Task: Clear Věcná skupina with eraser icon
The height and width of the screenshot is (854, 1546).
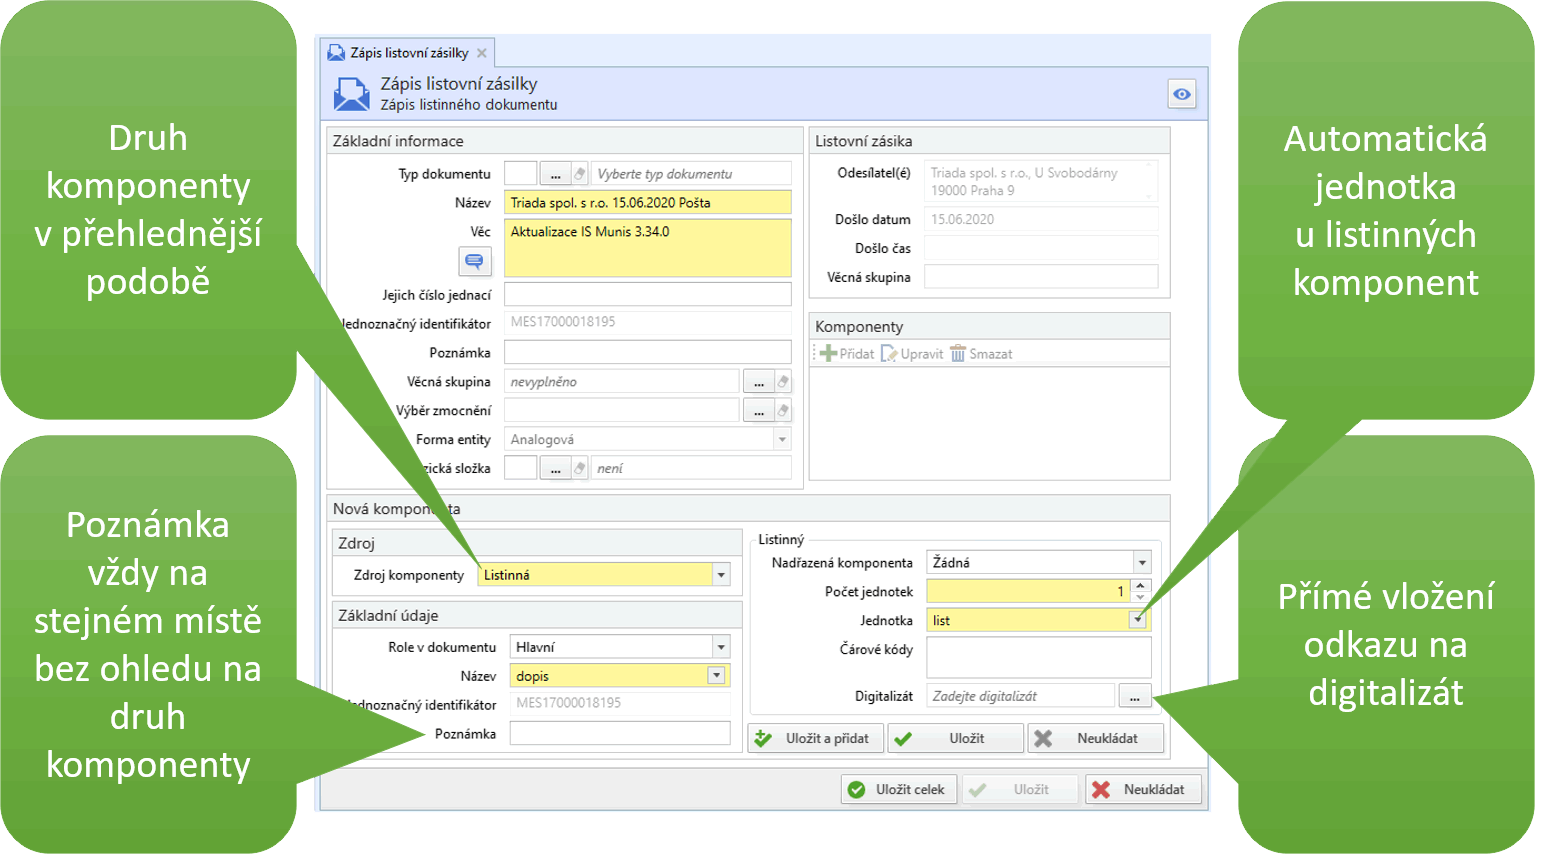Action: click(x=783, y=382)
